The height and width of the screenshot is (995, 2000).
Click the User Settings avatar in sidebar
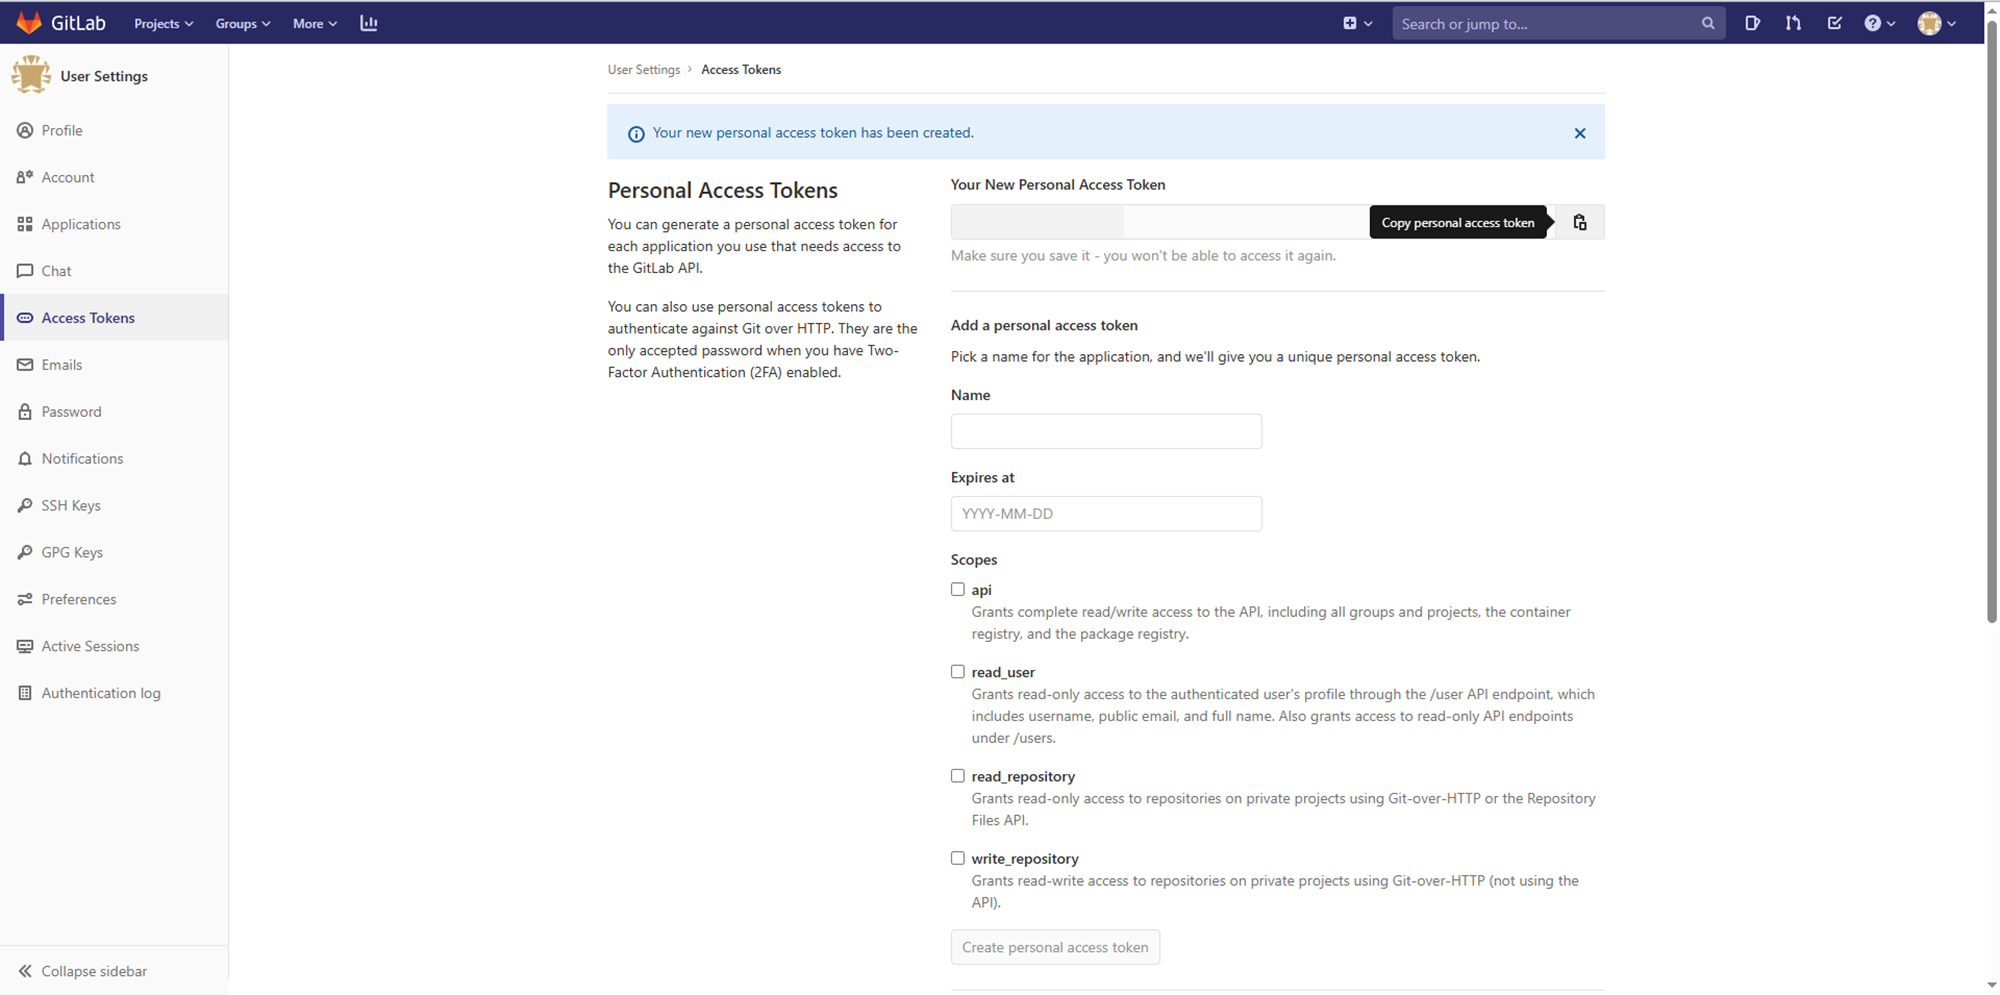click(x=31, y=75)
